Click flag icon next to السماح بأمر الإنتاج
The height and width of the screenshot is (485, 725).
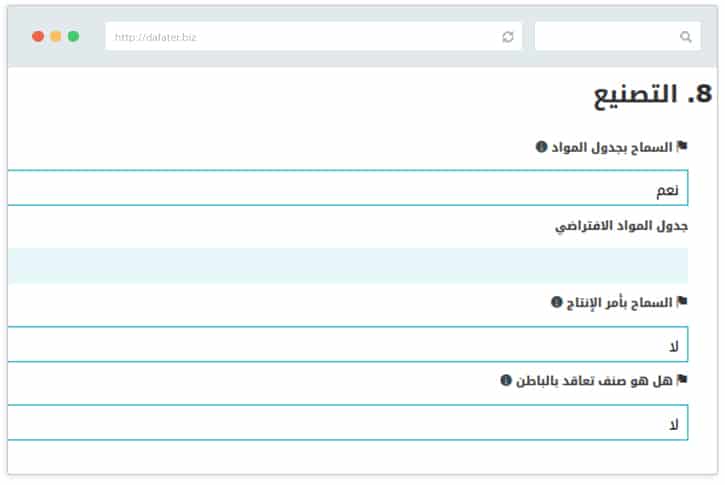pos(682,302)
